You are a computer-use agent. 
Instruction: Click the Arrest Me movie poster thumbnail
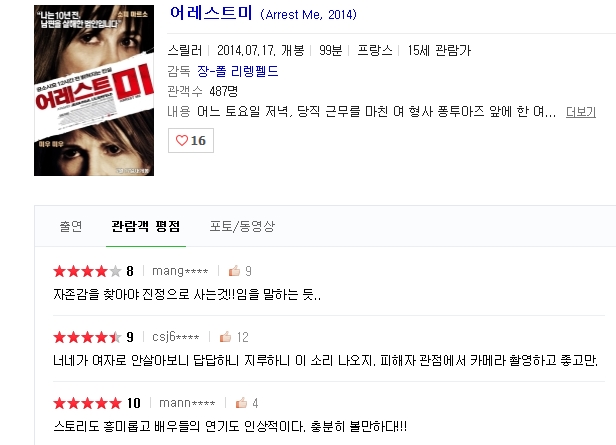click(94, 90)
